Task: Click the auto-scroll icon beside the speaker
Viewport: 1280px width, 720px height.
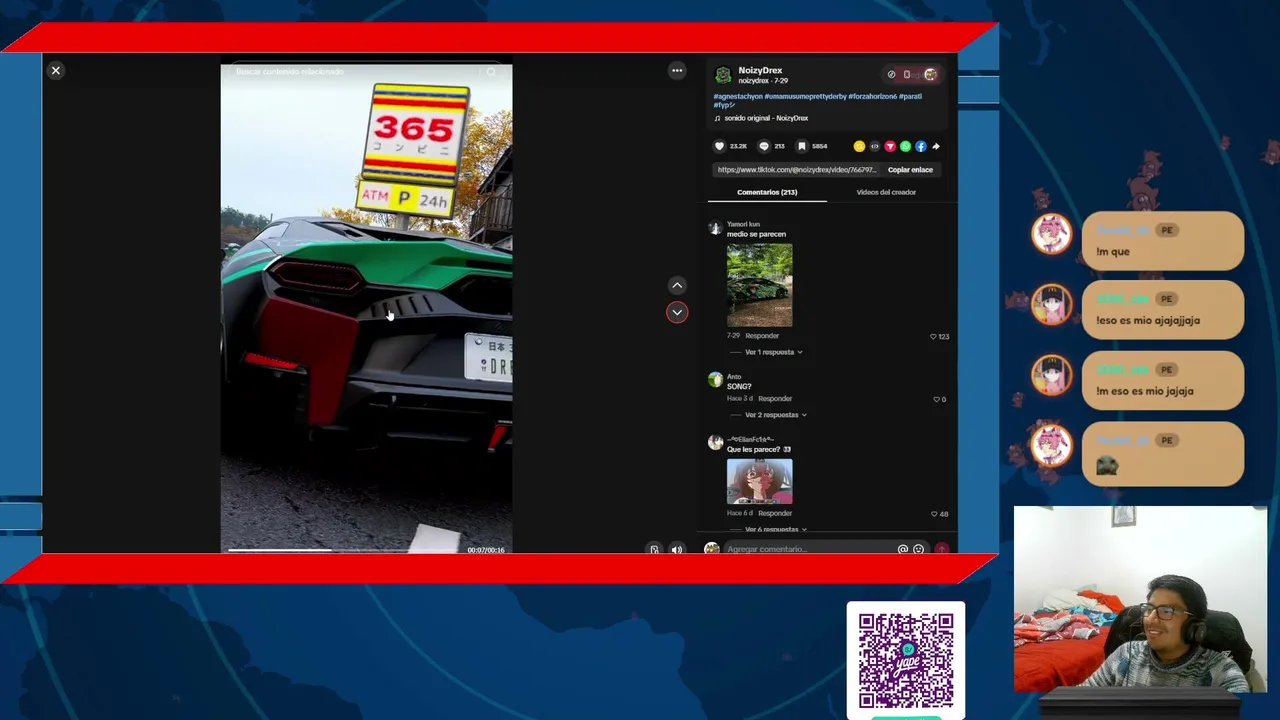Action: [x=654, y=549]
